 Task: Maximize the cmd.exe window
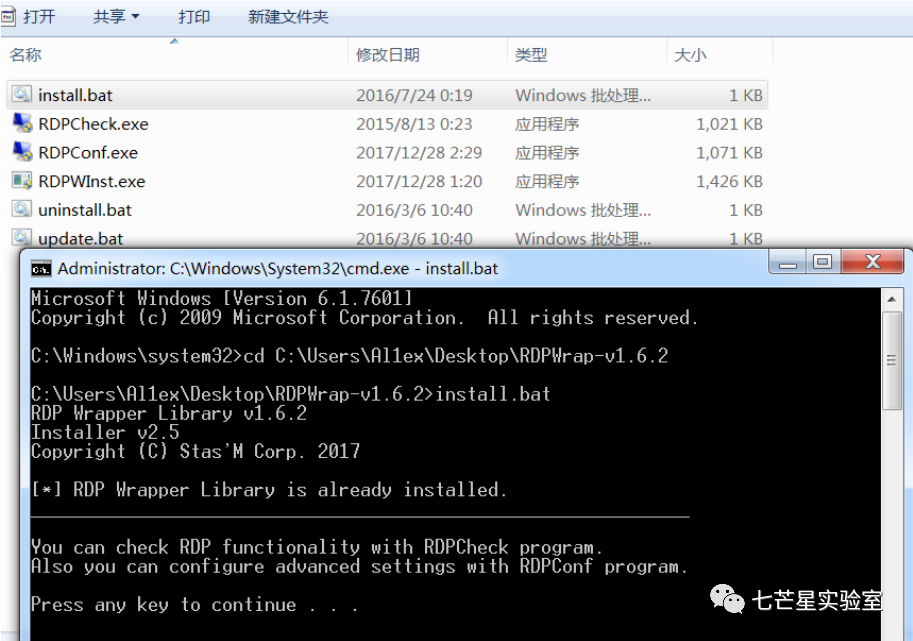tap(823, 263)
